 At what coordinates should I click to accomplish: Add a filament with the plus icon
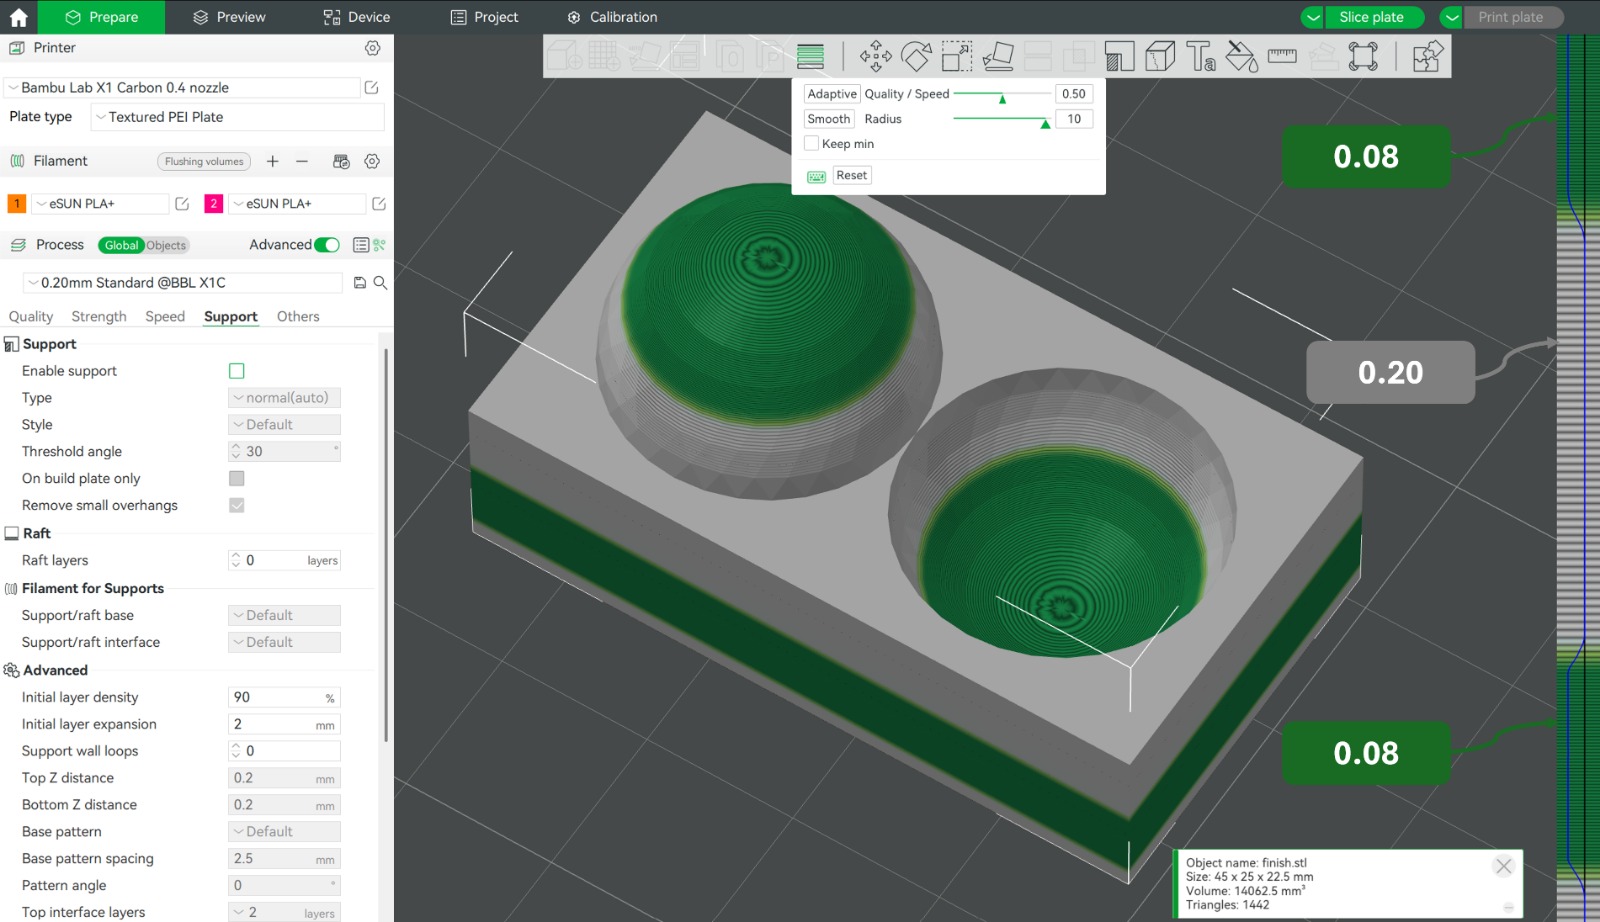(x=273, y=161)
